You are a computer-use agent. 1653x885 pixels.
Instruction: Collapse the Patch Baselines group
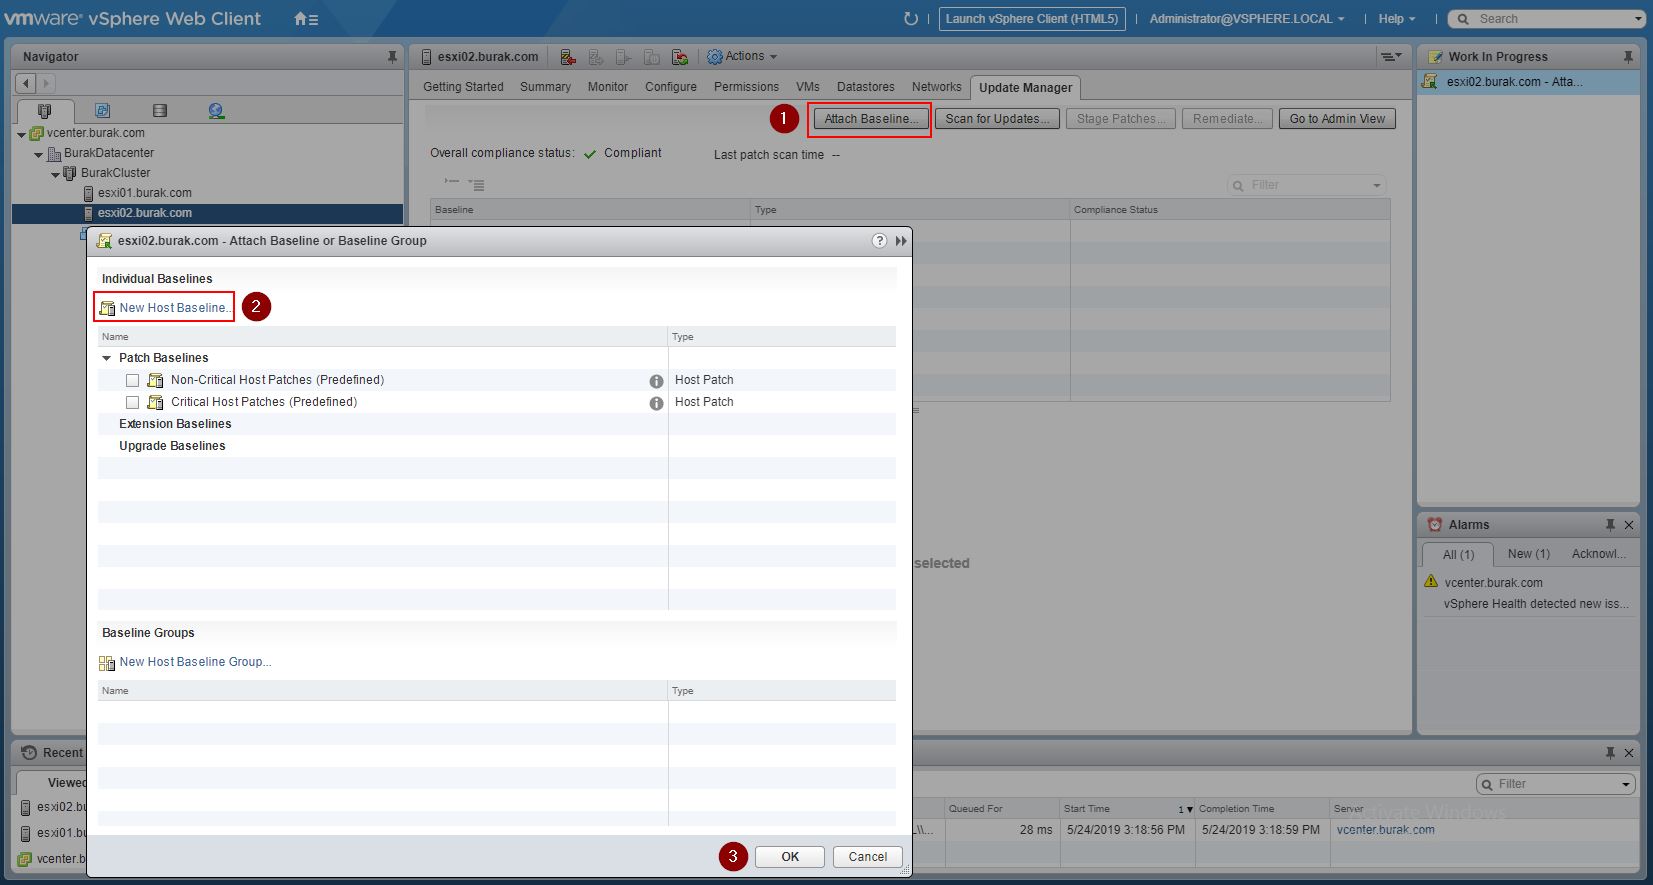[x=106, y=358]
